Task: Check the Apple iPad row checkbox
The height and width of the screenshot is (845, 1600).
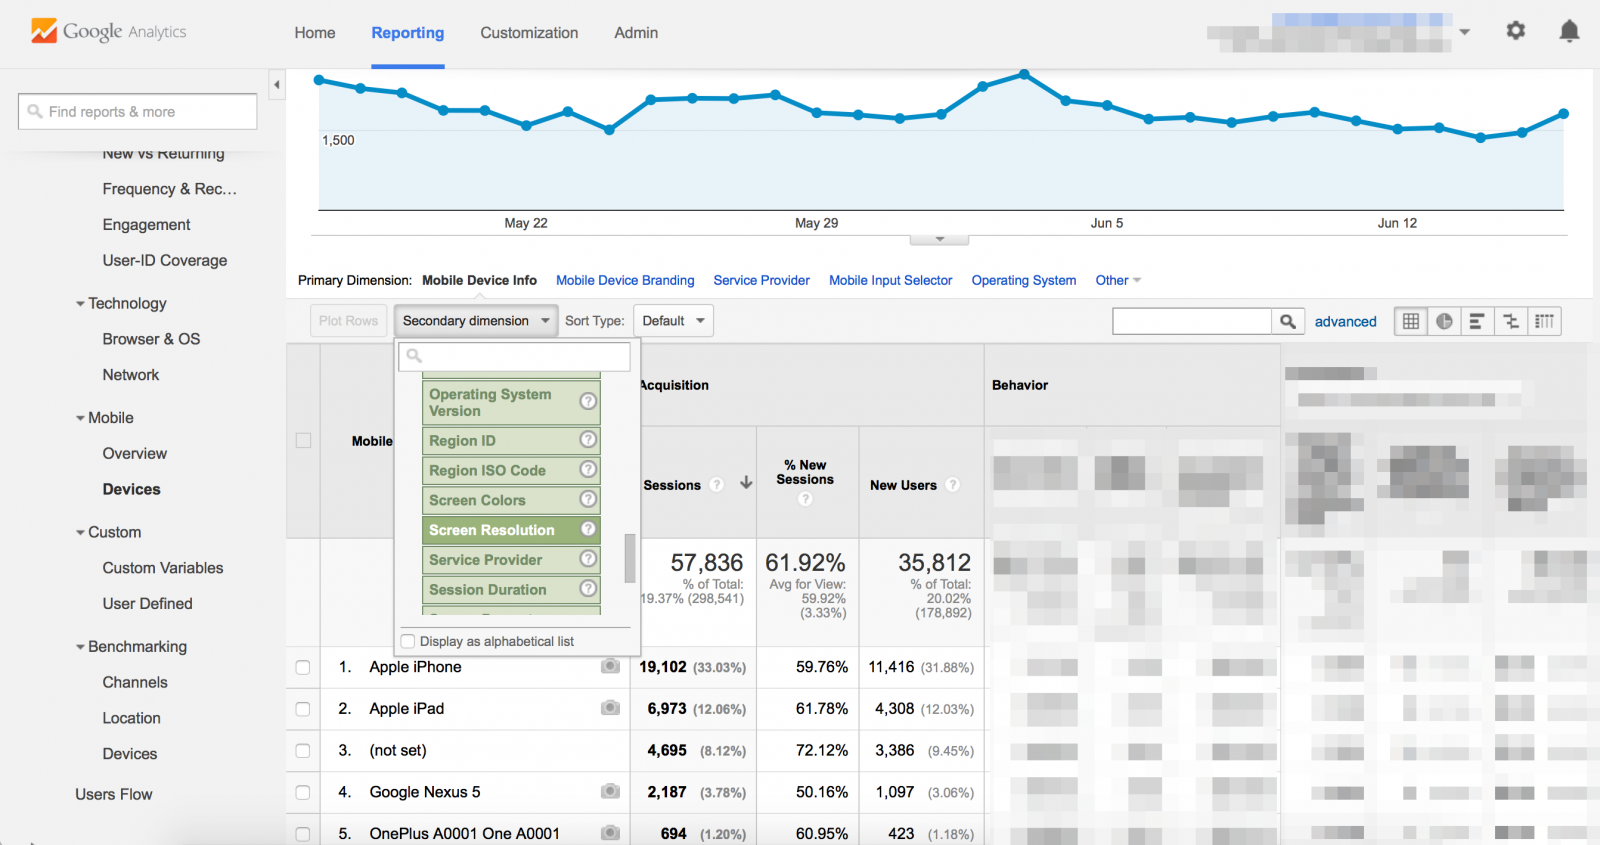Action: (x=303, y=709)
